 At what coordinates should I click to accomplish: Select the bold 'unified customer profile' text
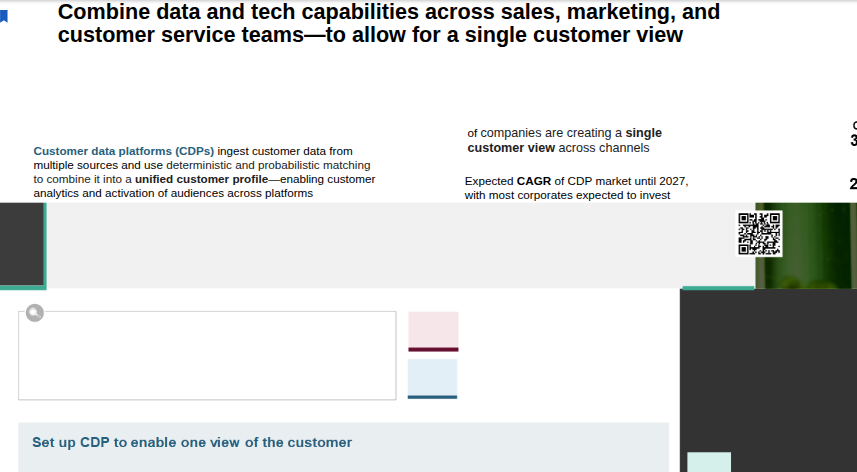coord(202,179)
